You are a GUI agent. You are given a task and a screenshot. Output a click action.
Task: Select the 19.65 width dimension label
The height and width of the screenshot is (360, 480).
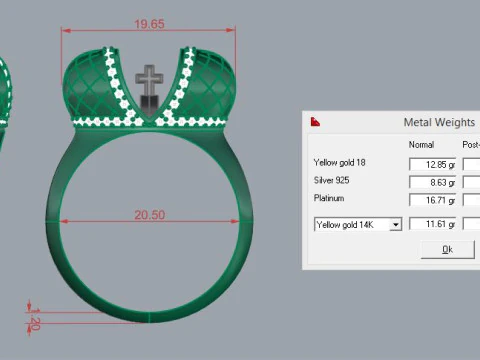149,24
